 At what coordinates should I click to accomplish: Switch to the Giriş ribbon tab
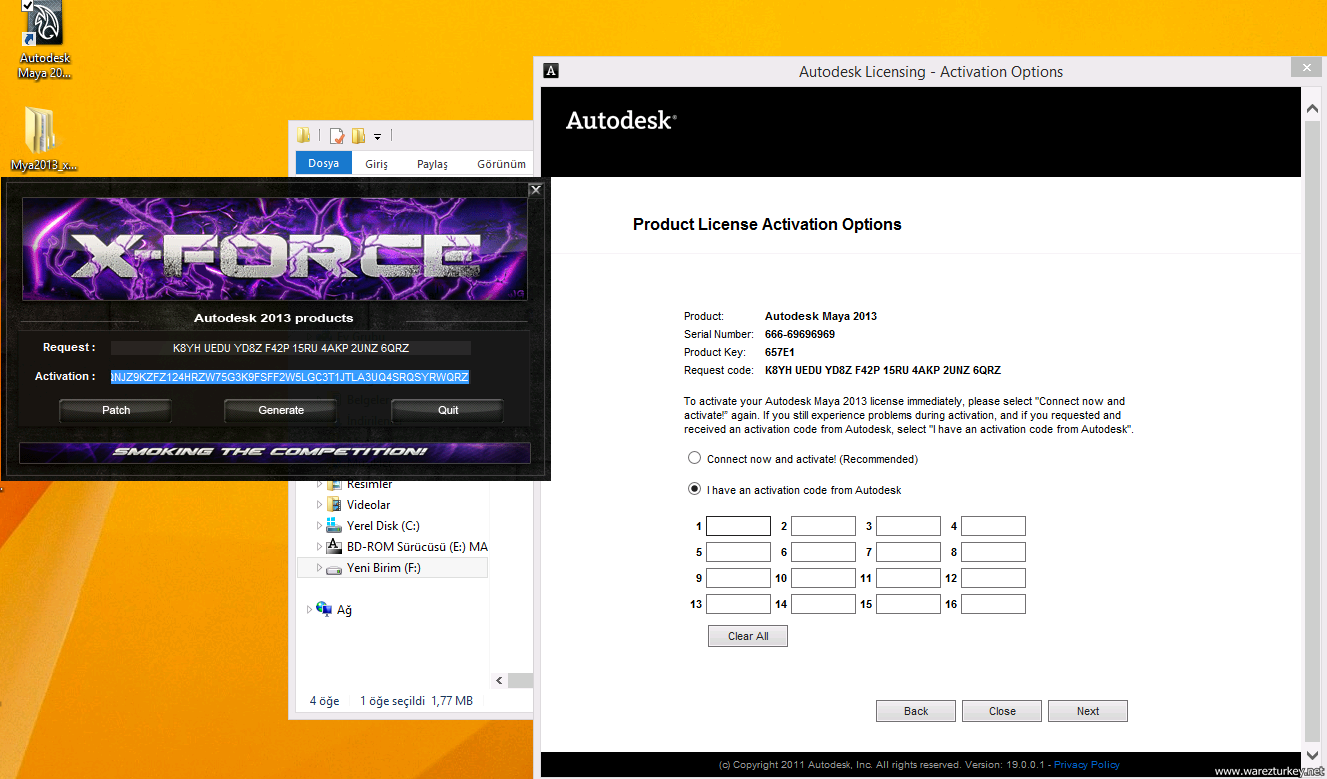376,164
